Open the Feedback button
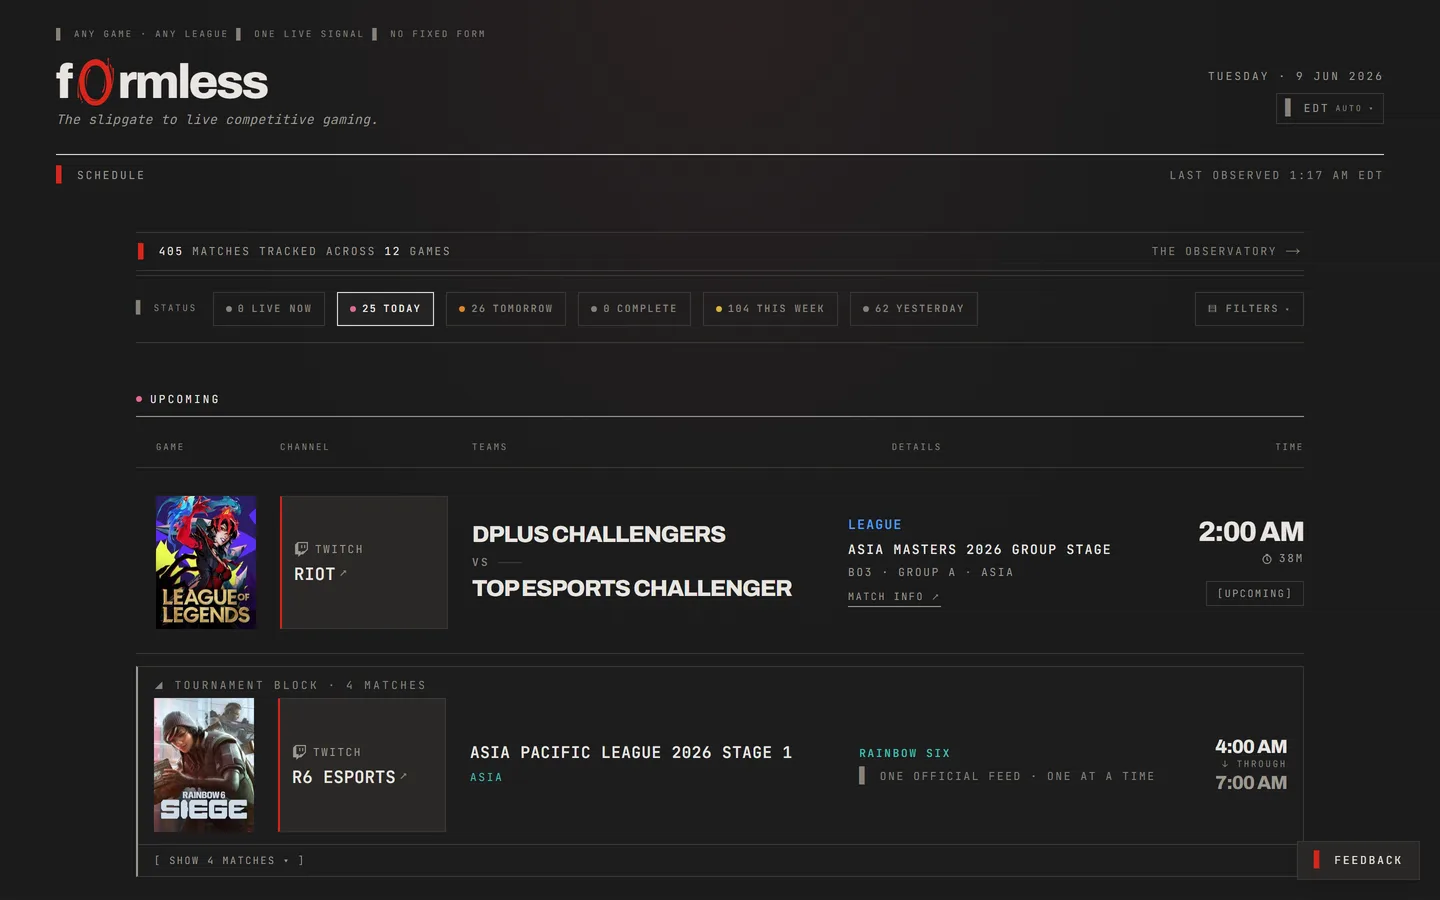The image size is (1440, 900). [x=1358, y=860]
